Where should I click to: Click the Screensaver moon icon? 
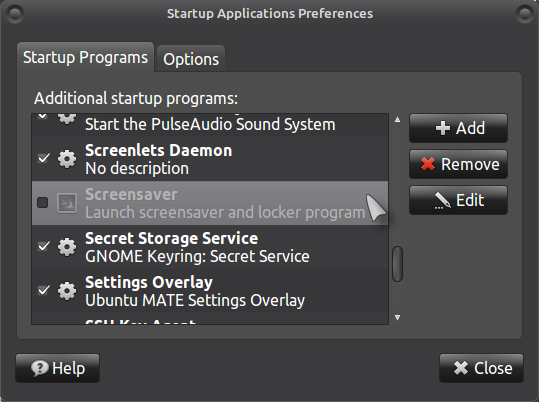coord(67,203)
